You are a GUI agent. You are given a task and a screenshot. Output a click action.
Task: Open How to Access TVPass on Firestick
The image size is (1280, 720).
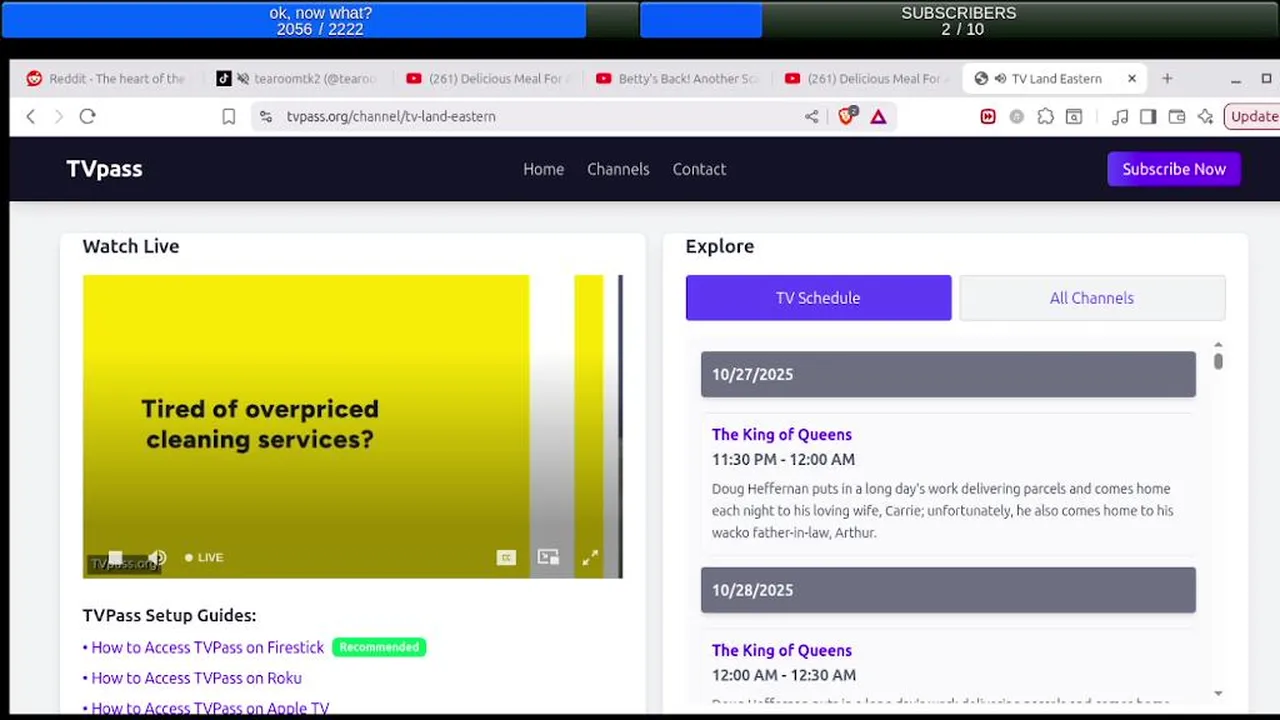point(207,647)
